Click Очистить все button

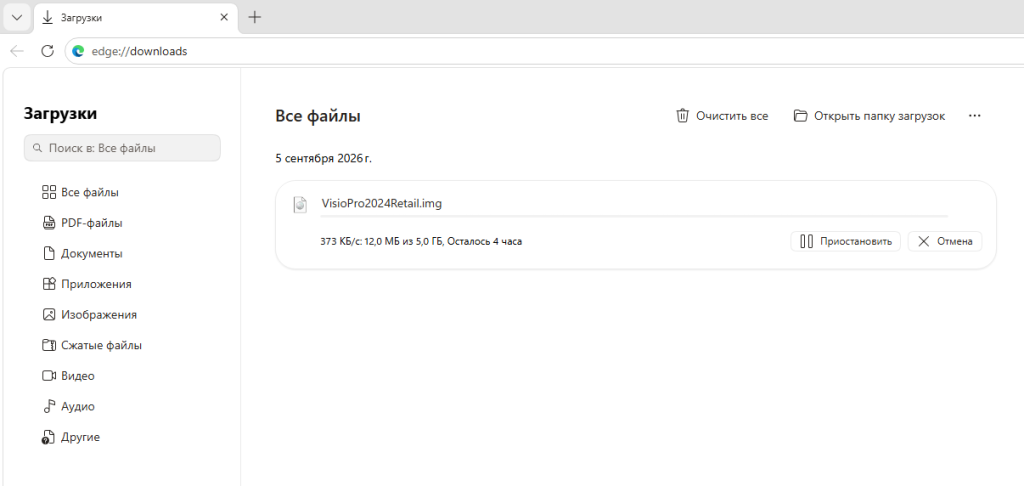click(722, 116)
